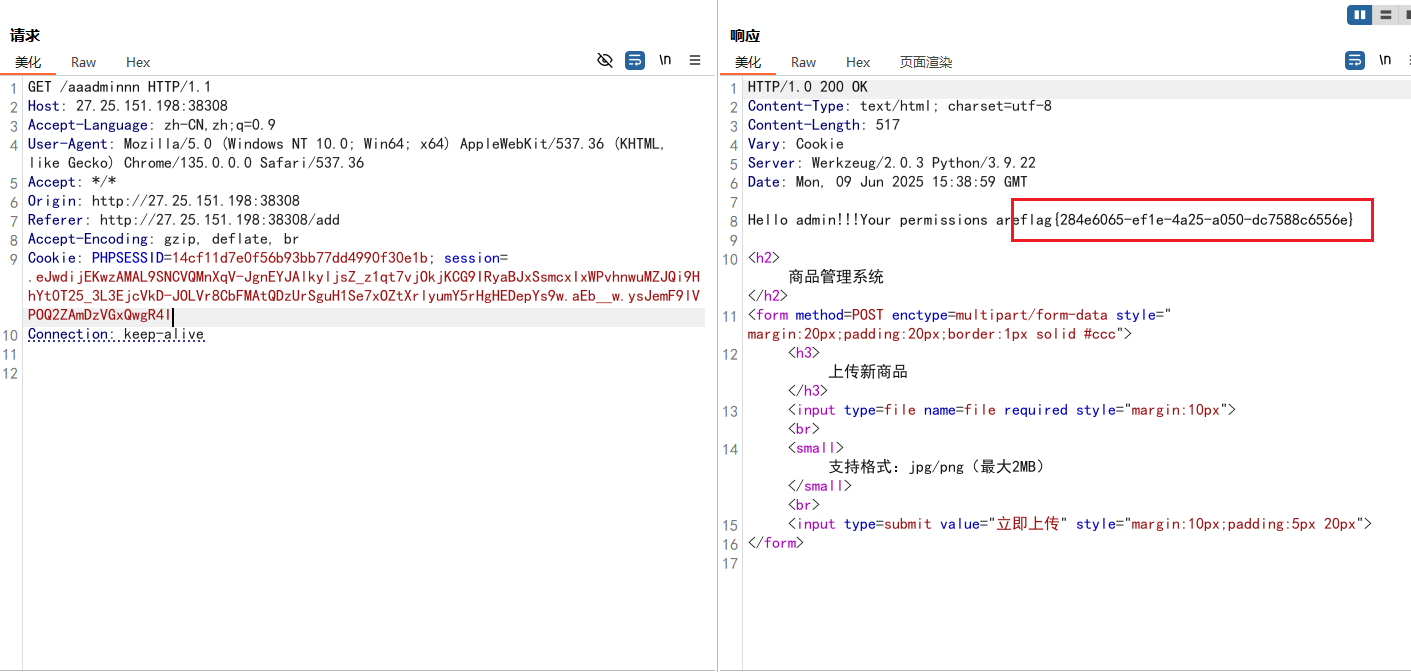Image resolution: width=1411 pixels, height=672 pixels.
Task: Switch response view to Raw tab
Action: (804, 62)
